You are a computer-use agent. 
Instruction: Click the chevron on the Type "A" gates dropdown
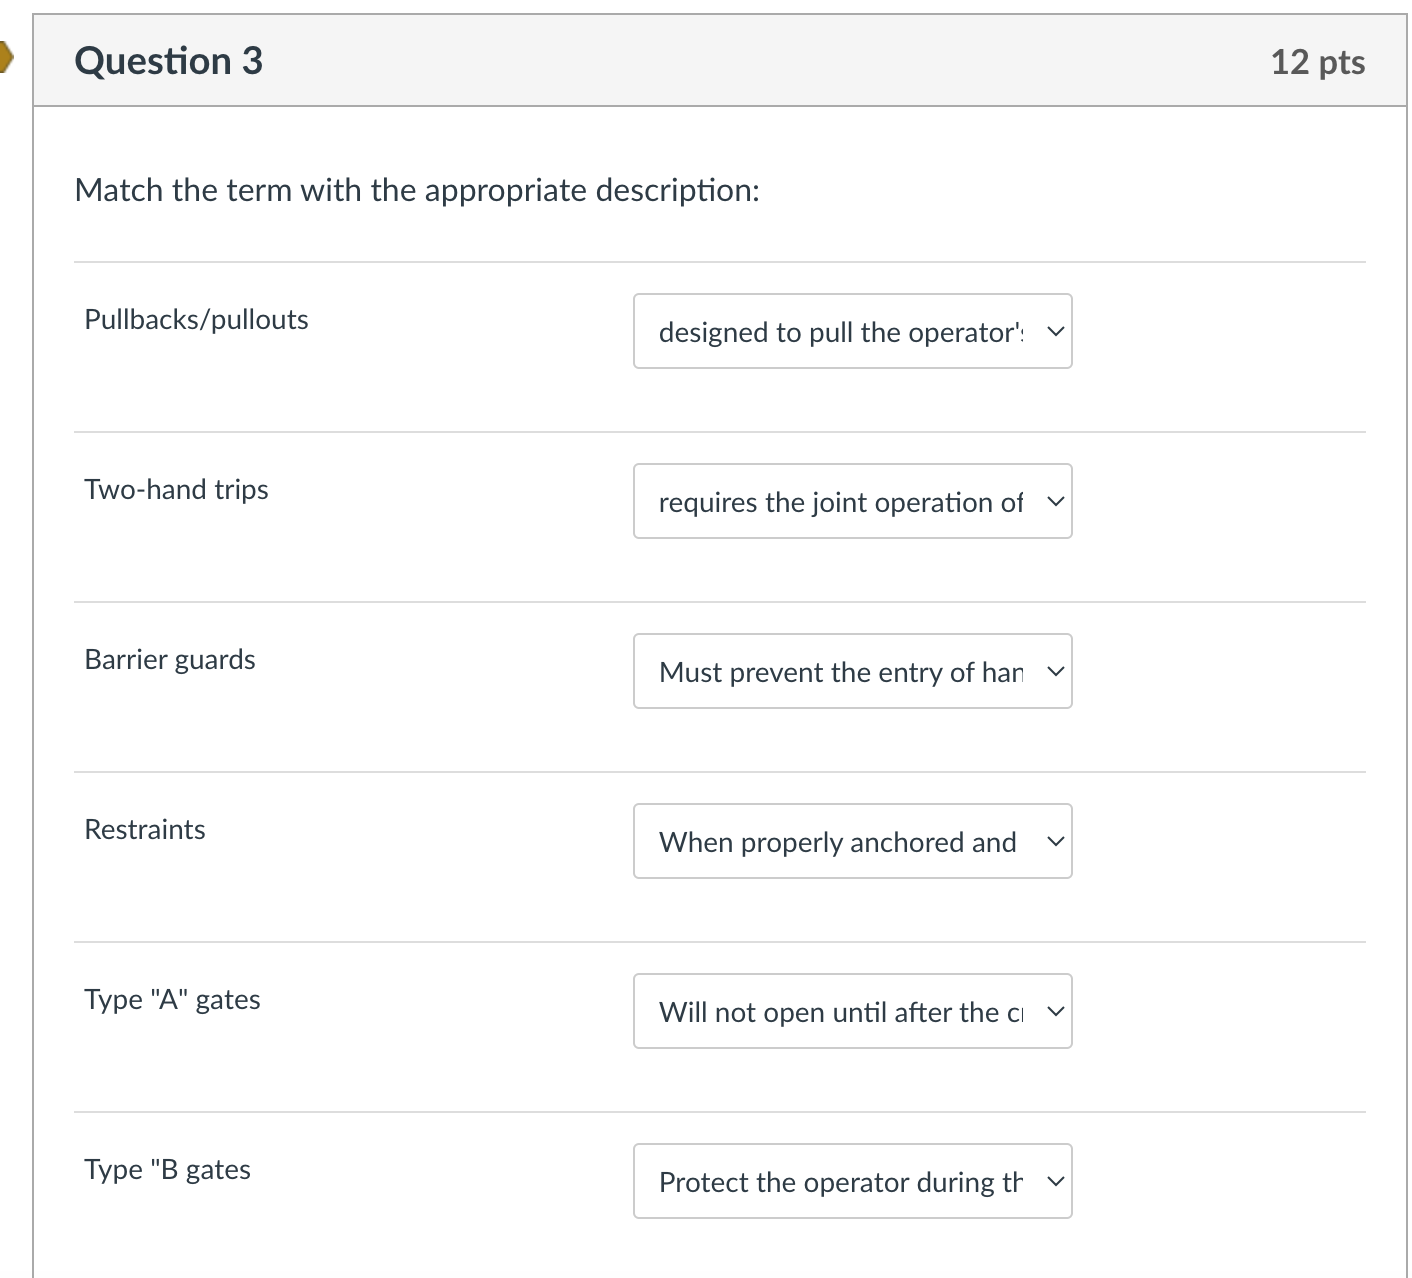click(x=1054, y=1011)
